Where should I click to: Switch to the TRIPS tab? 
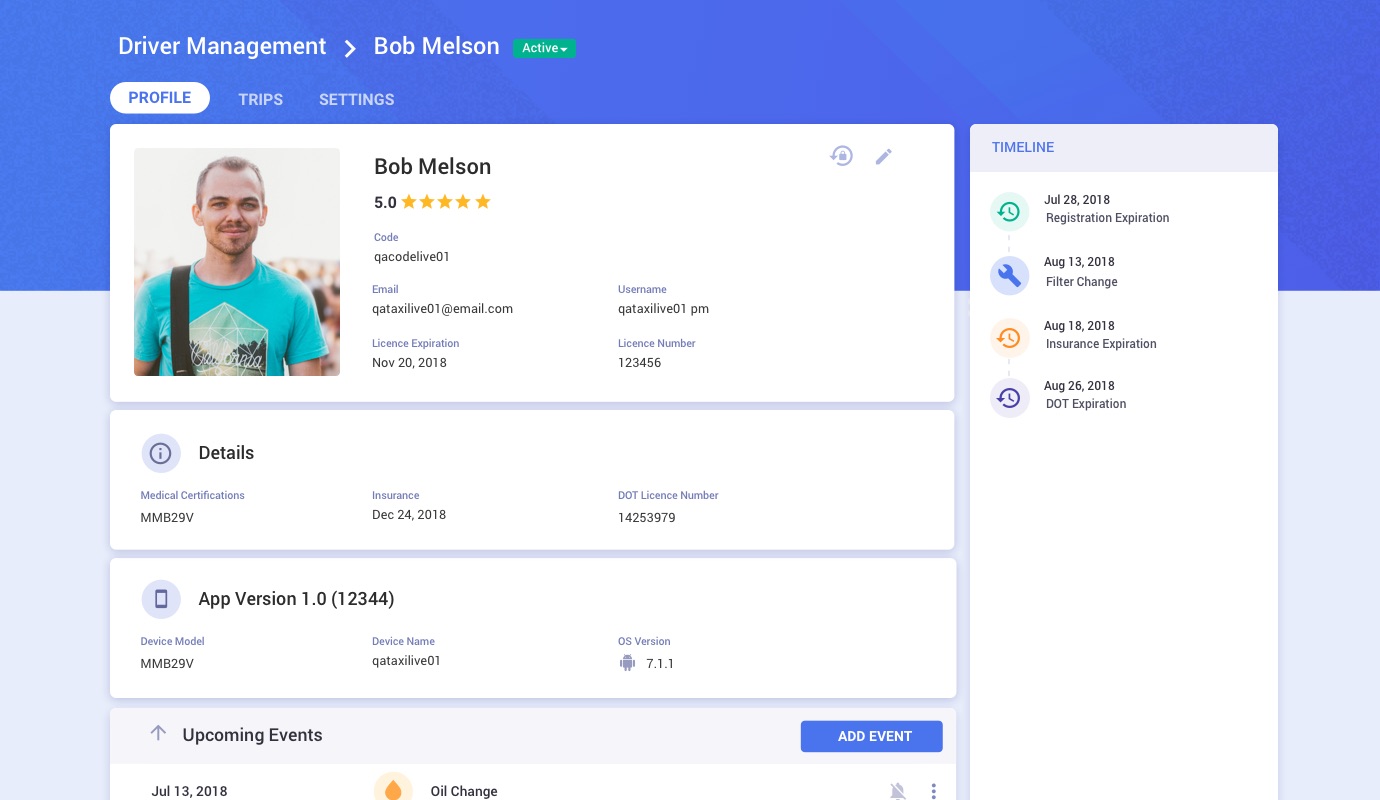click(261, 99)
